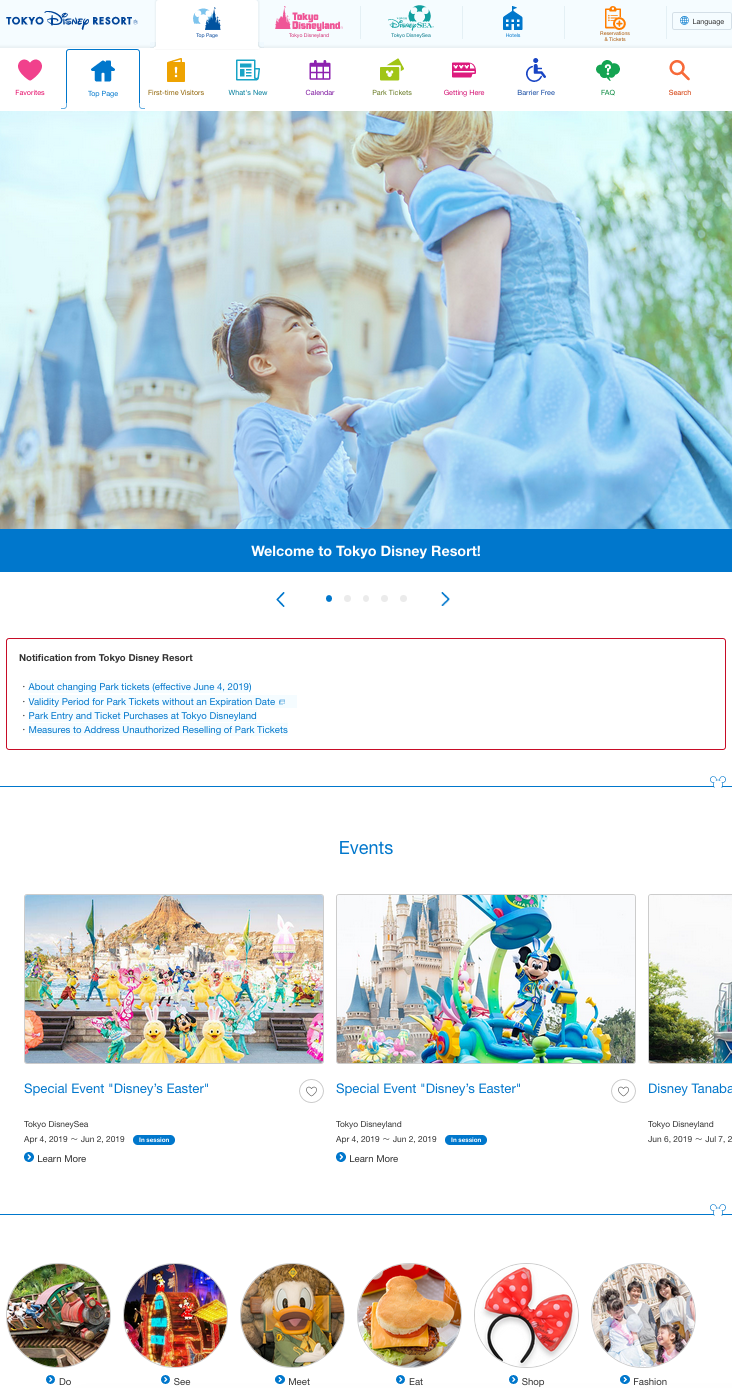Open About changing Park tickets link

coord(140,687)
